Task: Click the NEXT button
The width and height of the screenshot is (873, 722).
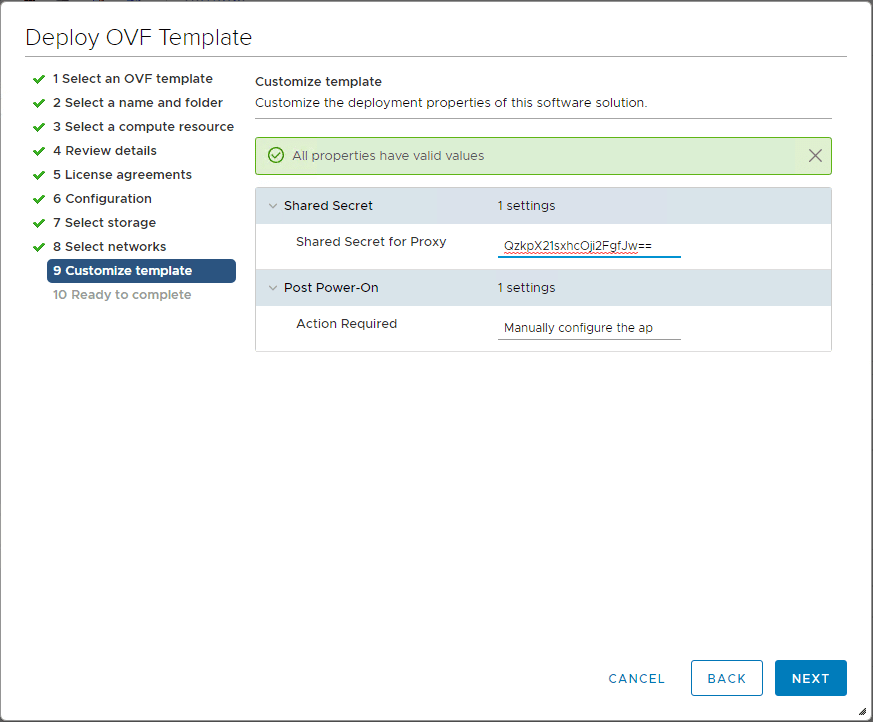Action: [810, 678]
